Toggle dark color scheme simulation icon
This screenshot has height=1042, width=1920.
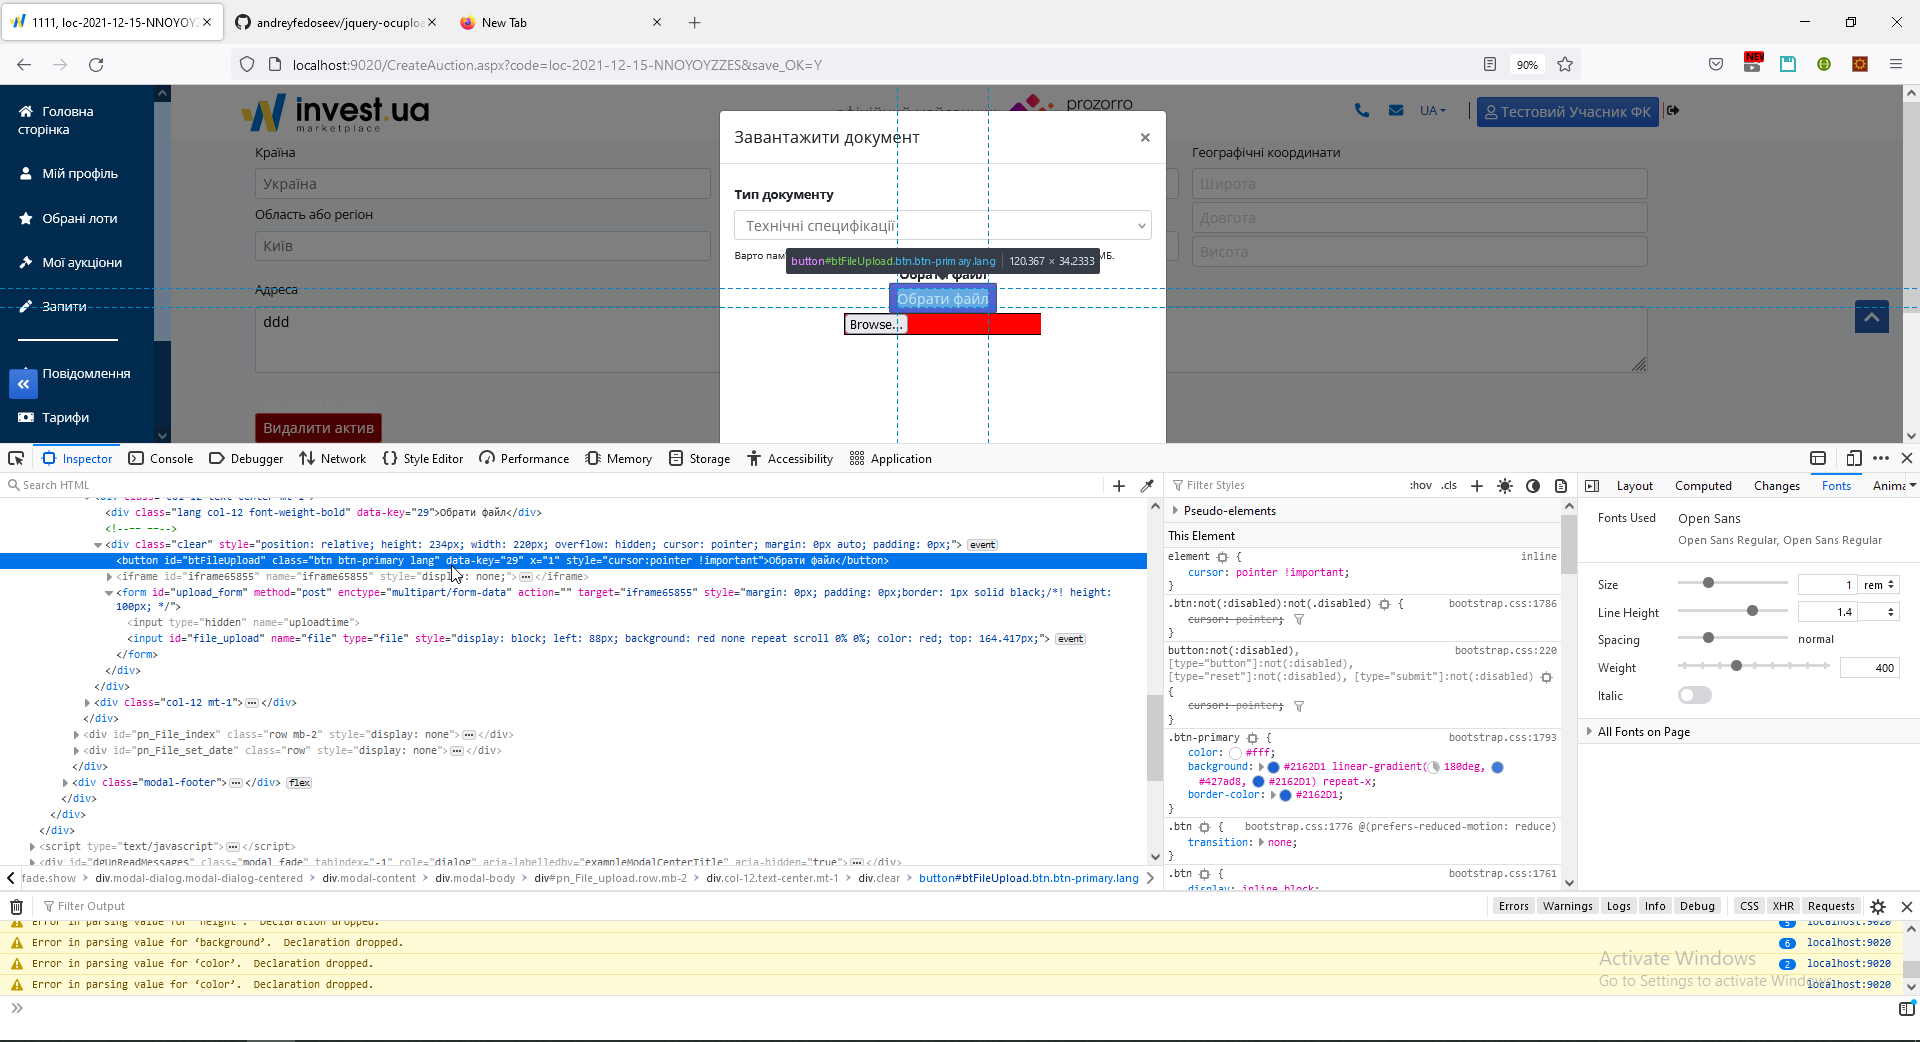(x=1533, y=486)
